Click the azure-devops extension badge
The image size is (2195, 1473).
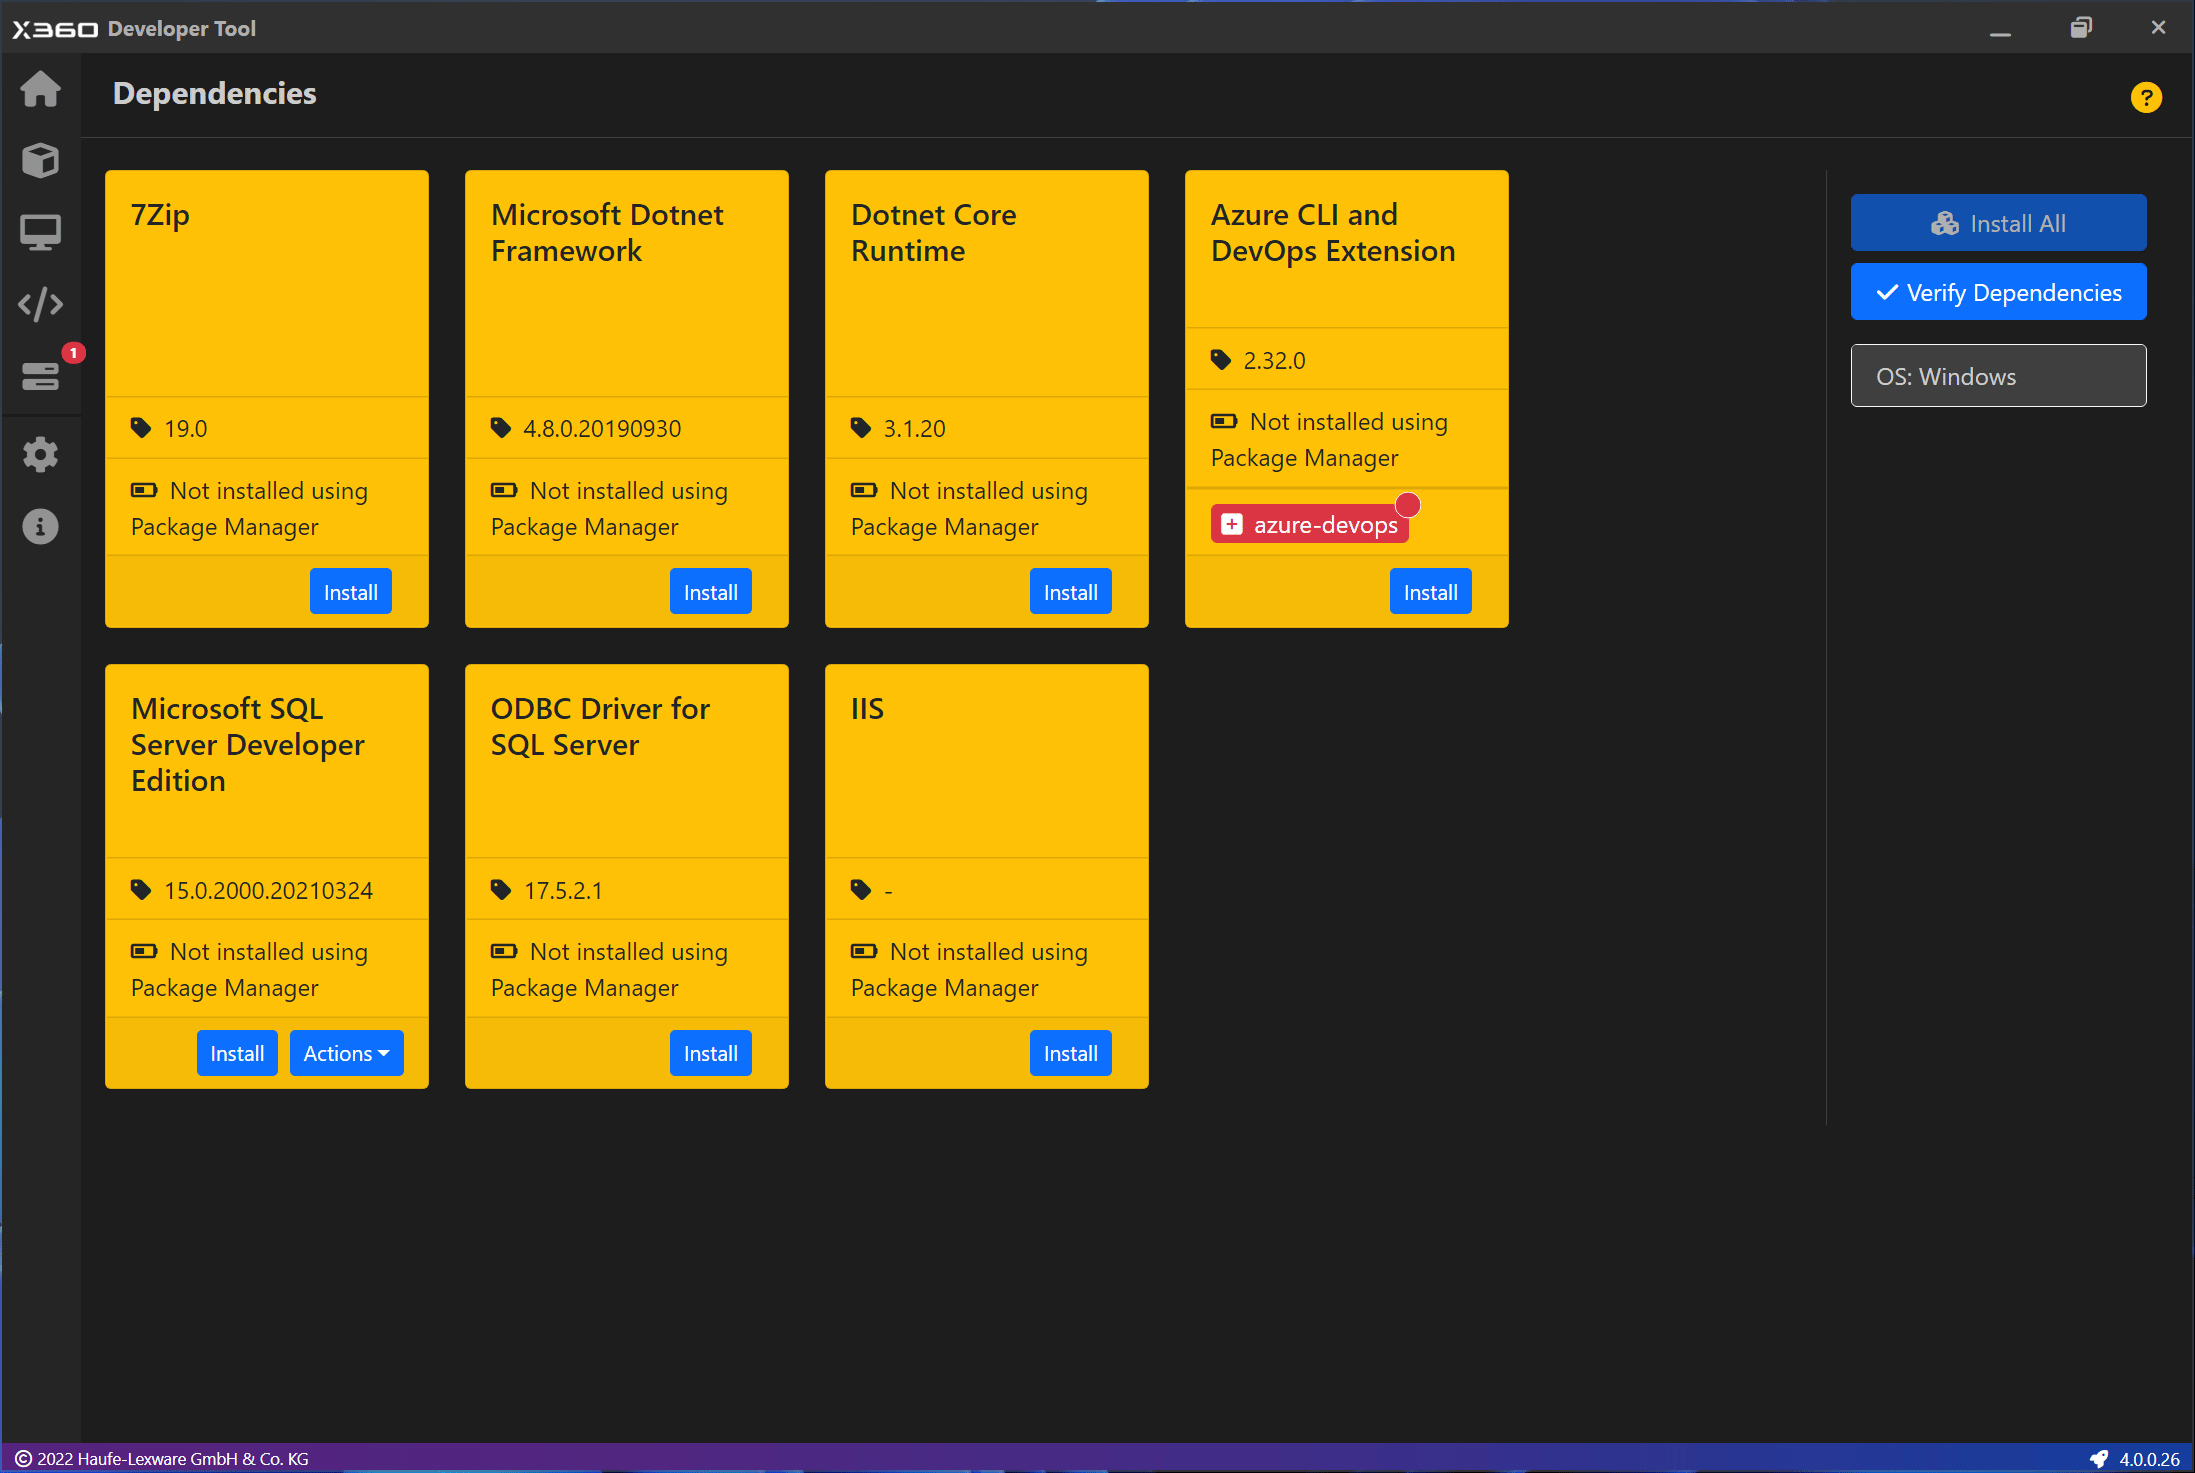click(x=1310, y=524)
